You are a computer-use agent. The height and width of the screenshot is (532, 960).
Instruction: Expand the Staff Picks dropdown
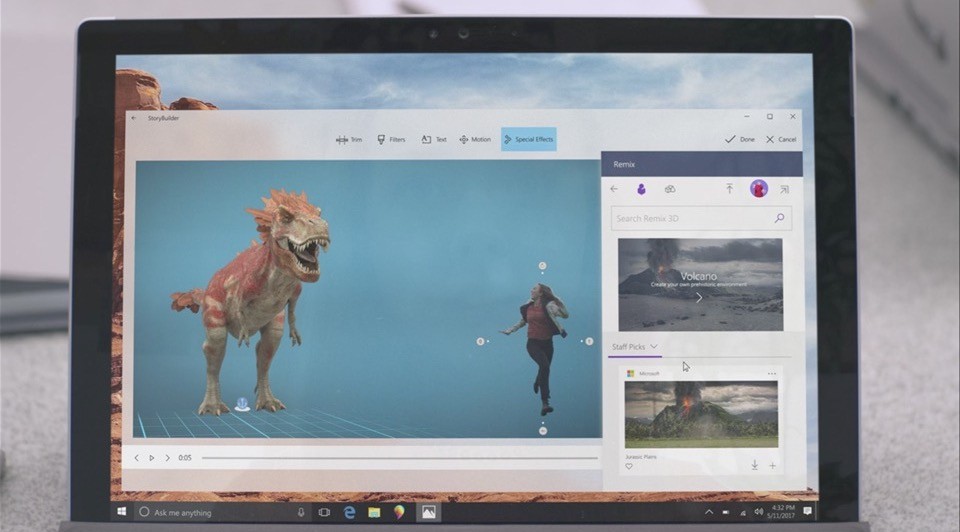coord(634,347)
